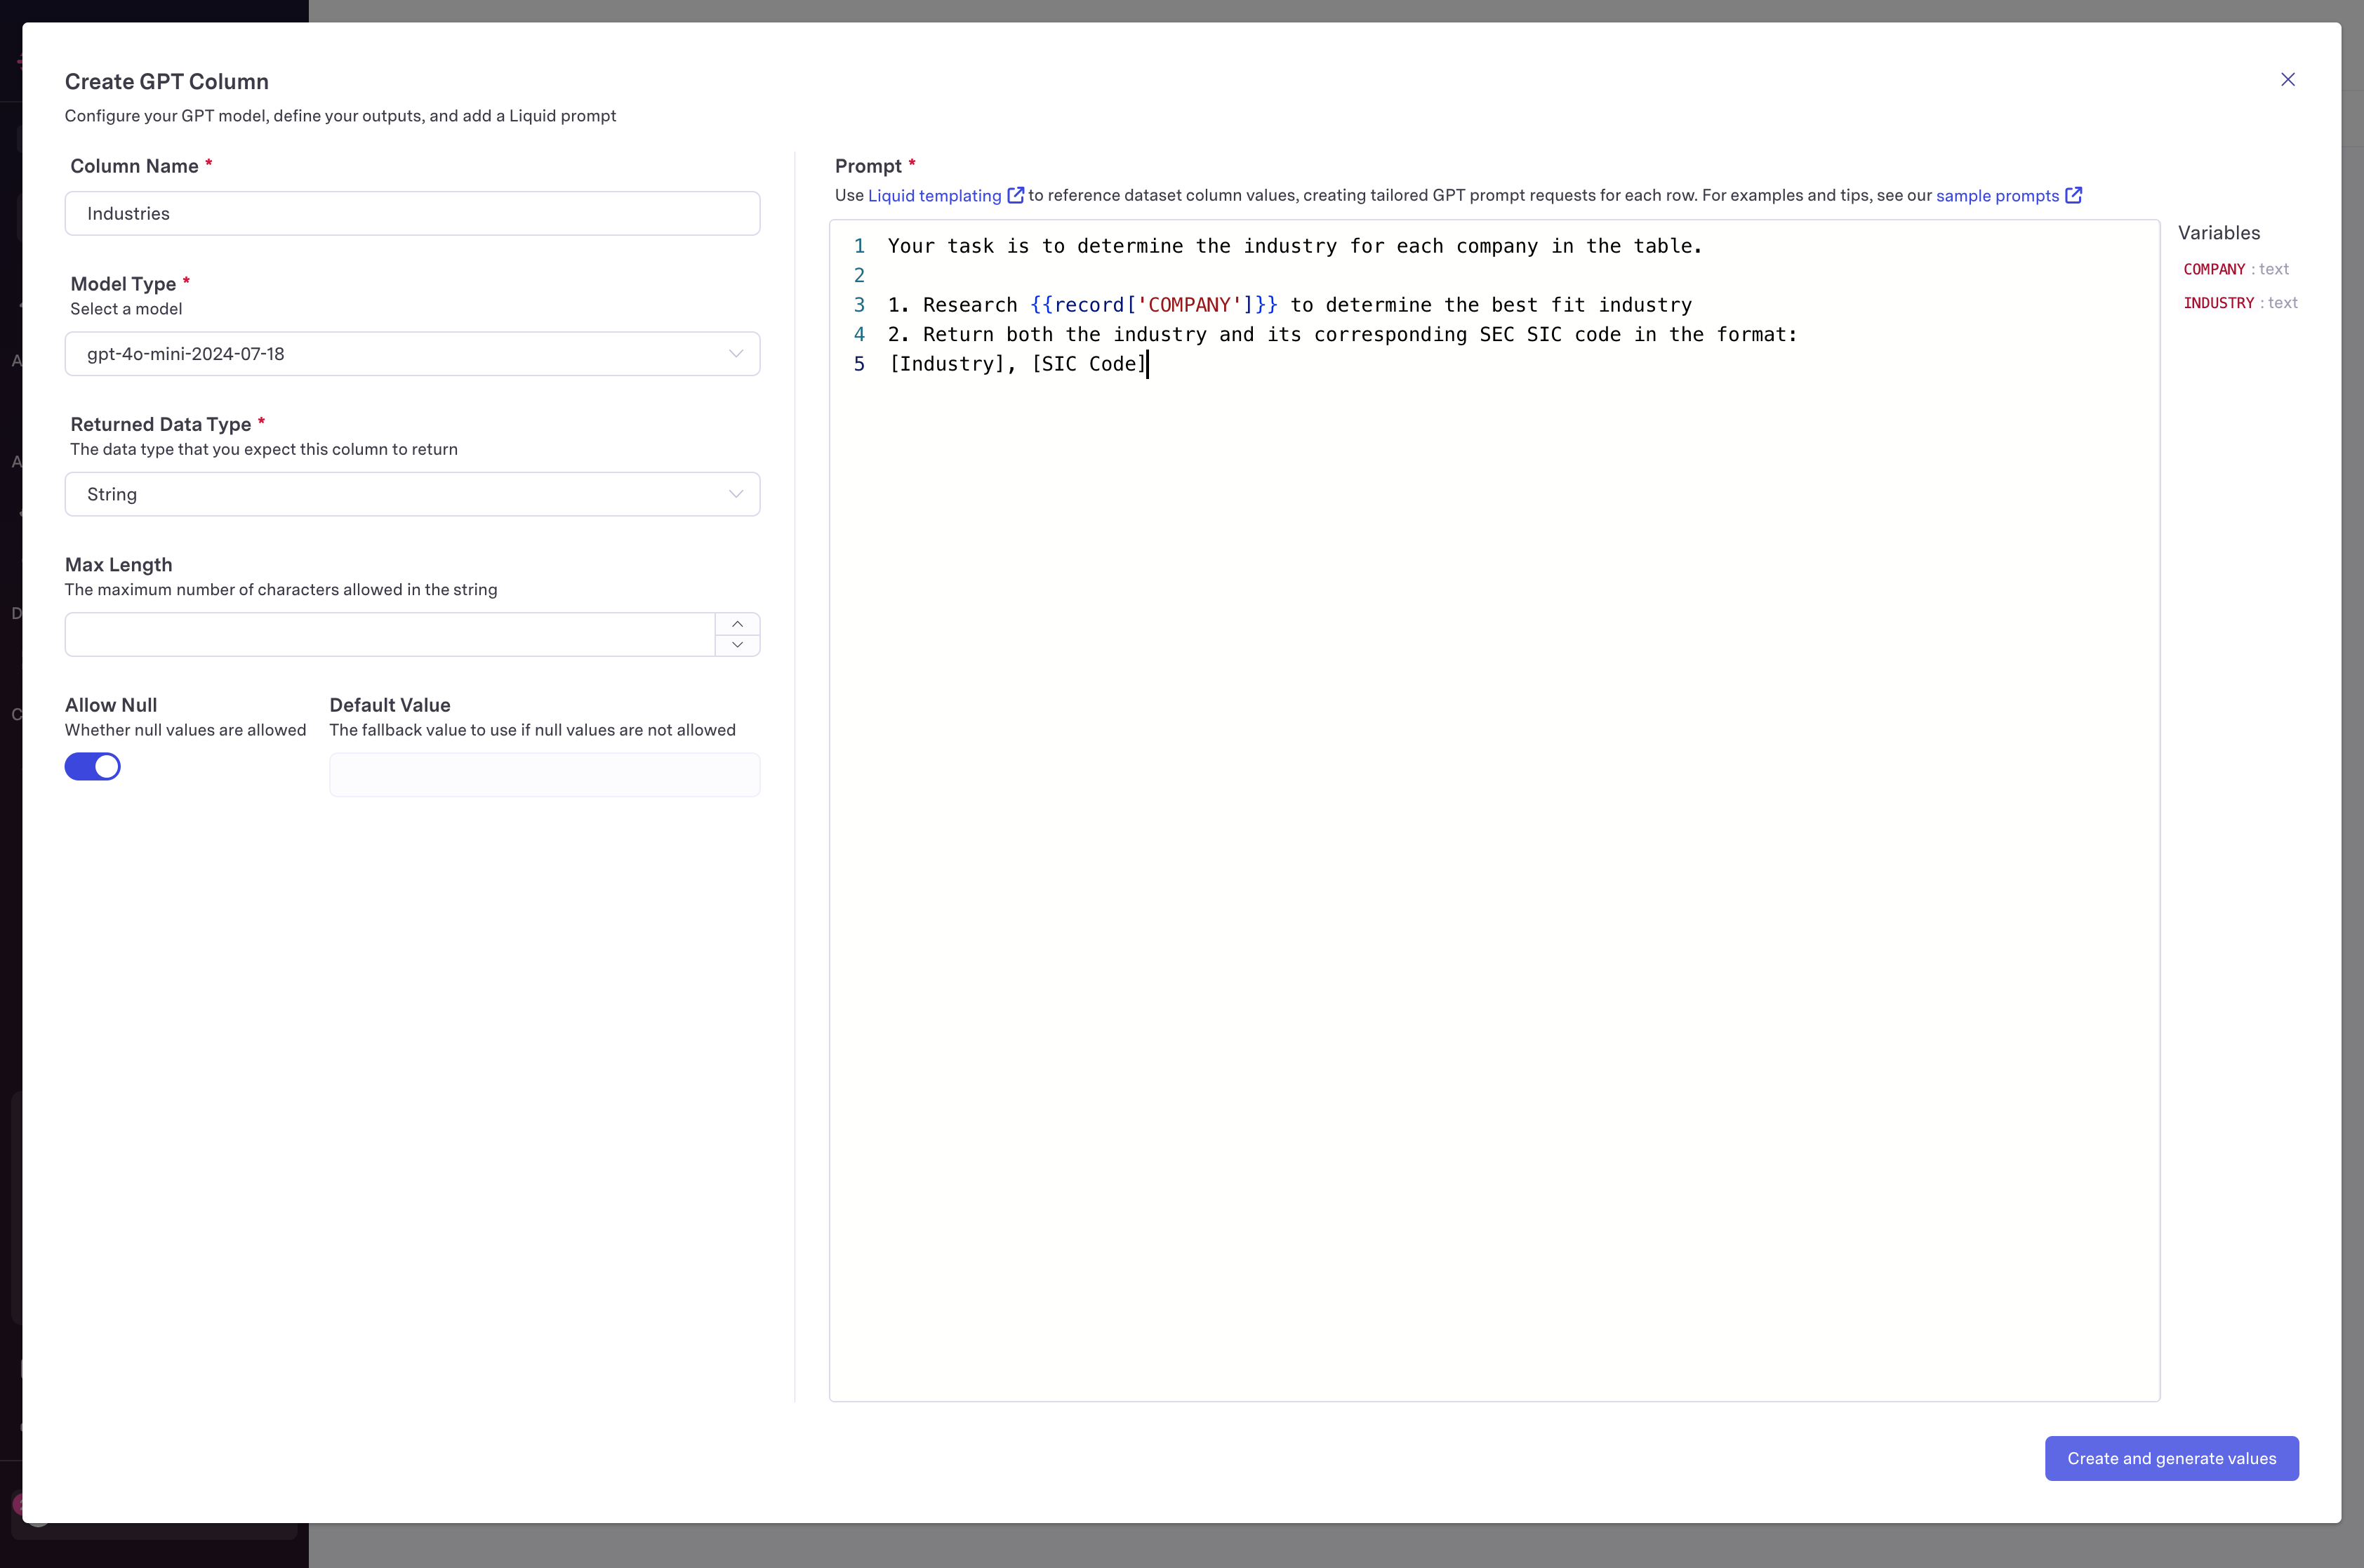Click the Column Name input field
Viewport: 2364px width, 1568px height.
pyautogui.click(x=412, y=213)
